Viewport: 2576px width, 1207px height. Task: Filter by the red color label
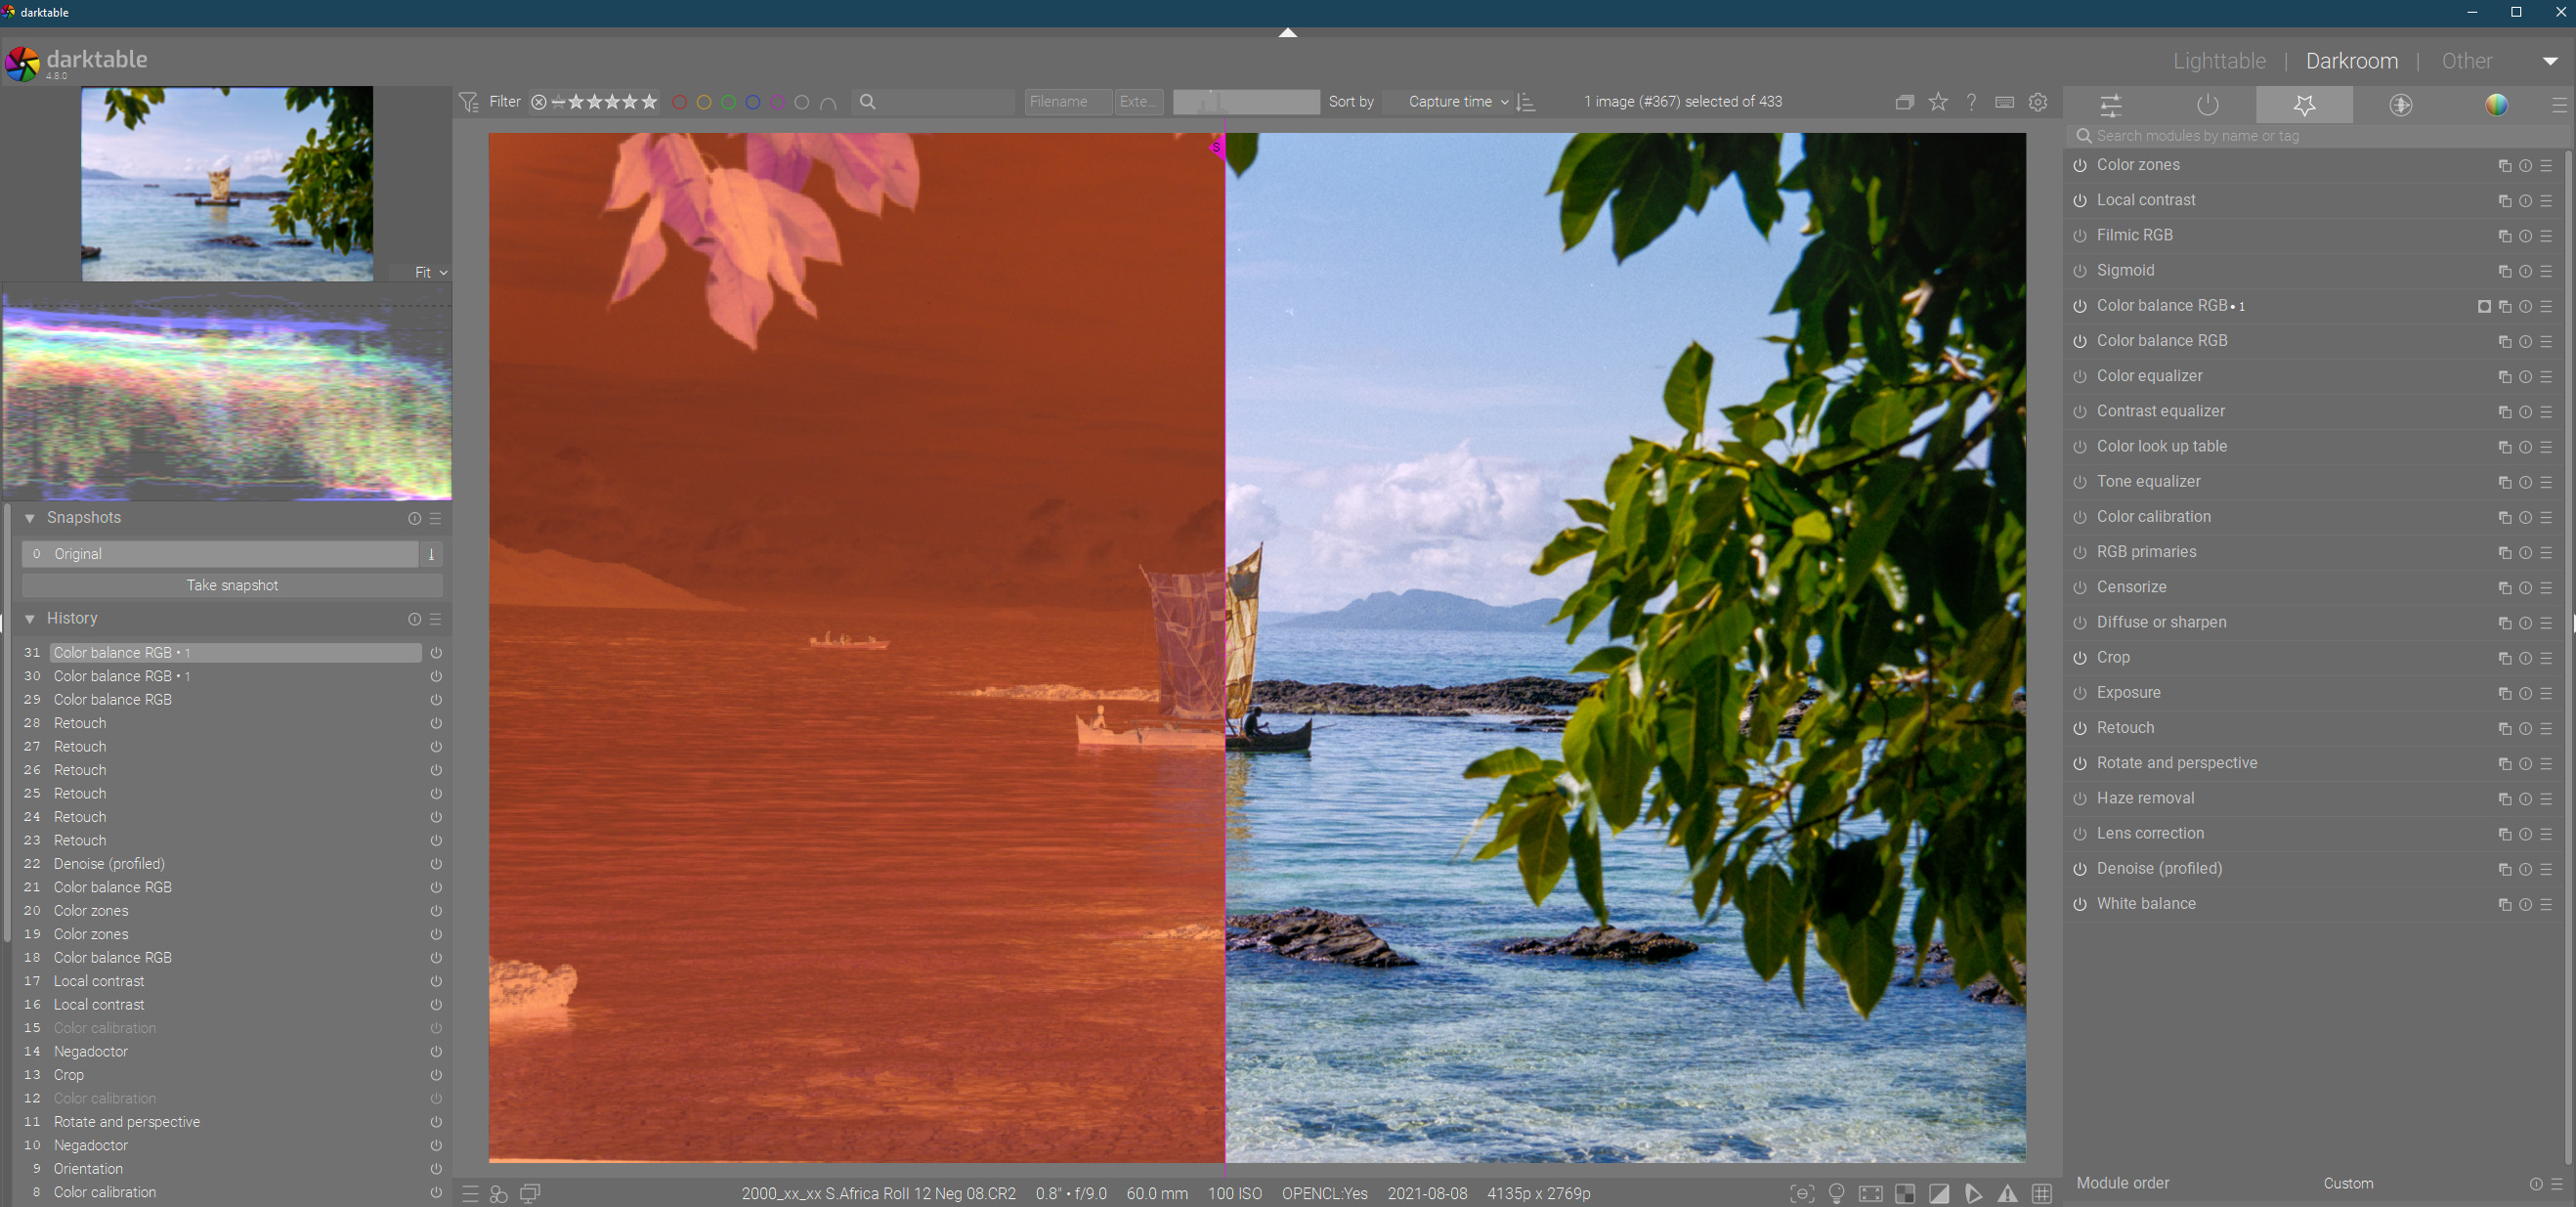click(x=679, y=102)
